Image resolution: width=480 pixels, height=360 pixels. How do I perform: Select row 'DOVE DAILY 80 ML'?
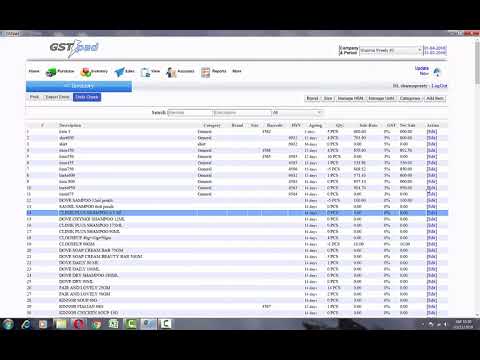tap(237, 263)
